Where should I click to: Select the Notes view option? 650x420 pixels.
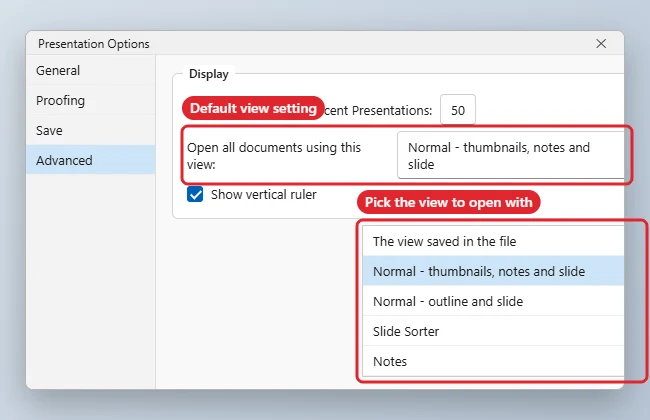click(x=493, y=361)
